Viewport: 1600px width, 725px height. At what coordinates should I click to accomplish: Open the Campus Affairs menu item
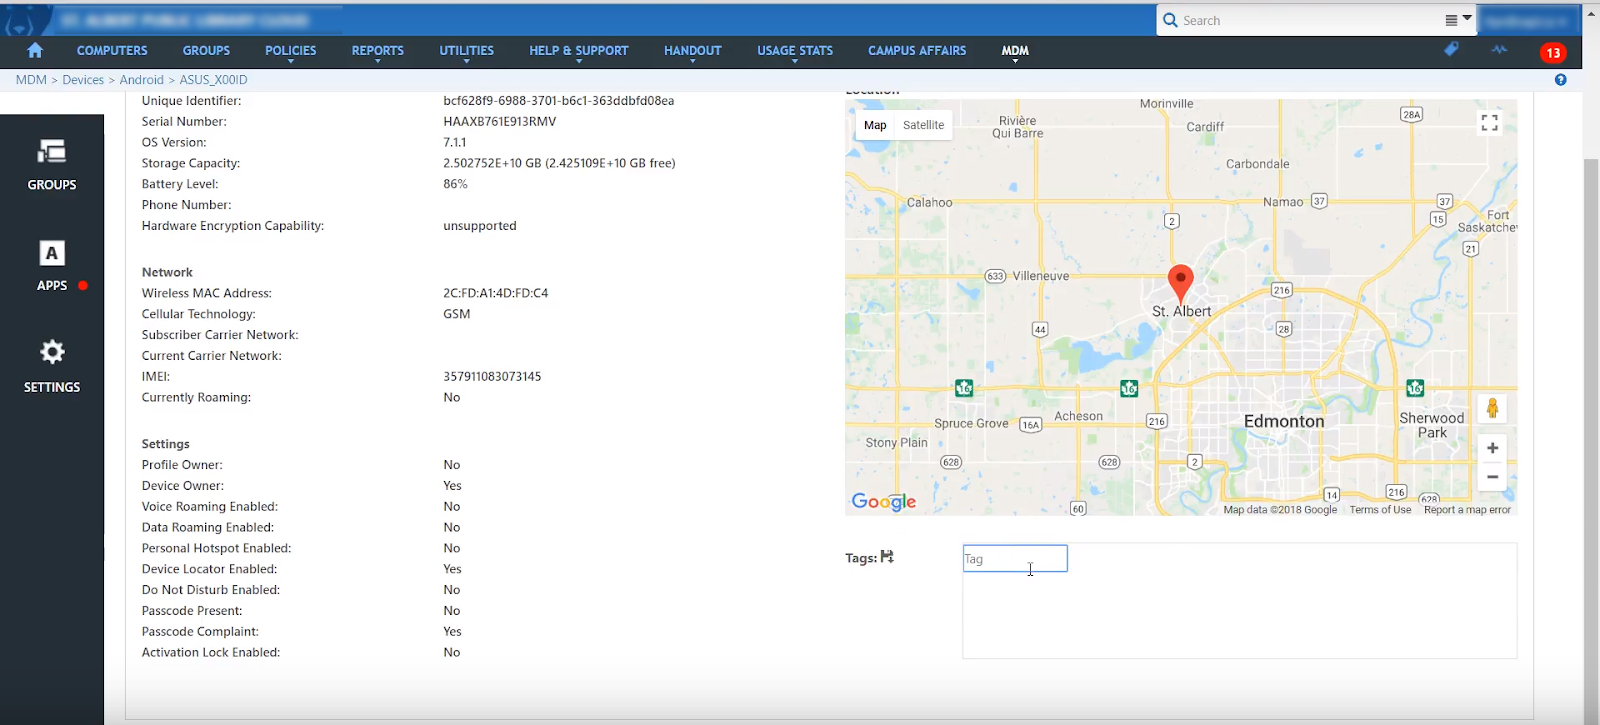point(917,50)
